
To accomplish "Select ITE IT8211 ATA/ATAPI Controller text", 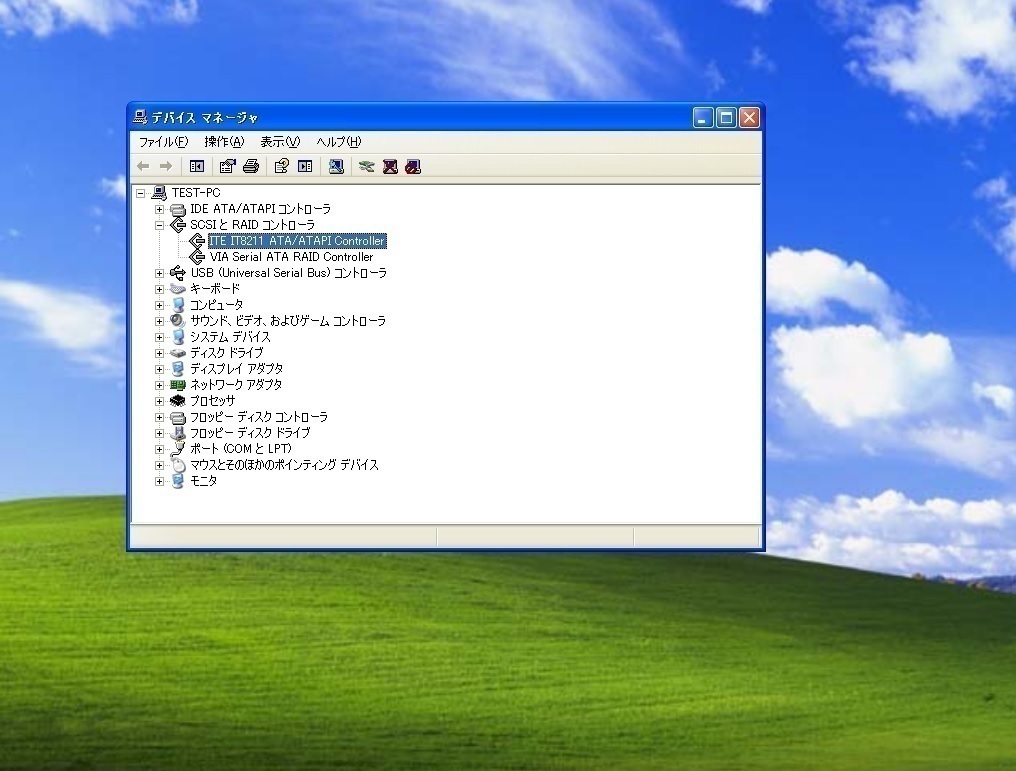I will tap(297, 241).
